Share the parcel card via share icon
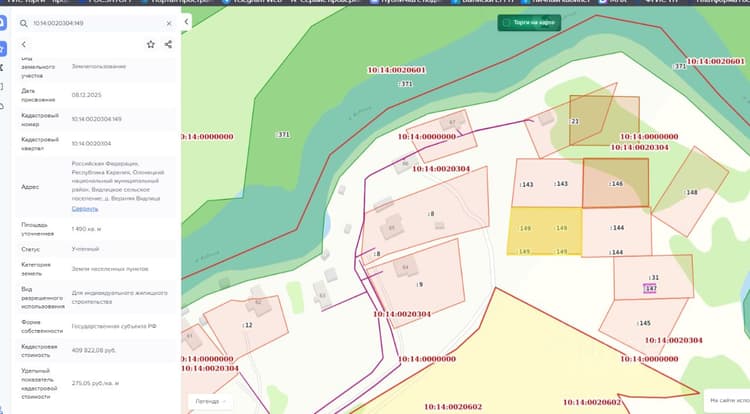750x414 pixels. [168, 44]
